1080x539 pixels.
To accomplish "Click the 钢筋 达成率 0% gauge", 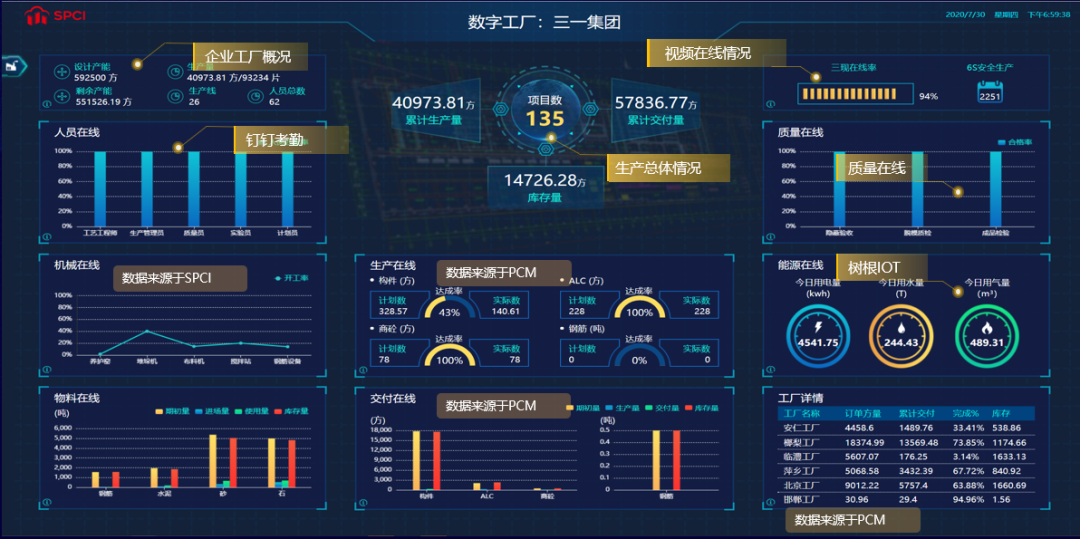I will 638,354.
